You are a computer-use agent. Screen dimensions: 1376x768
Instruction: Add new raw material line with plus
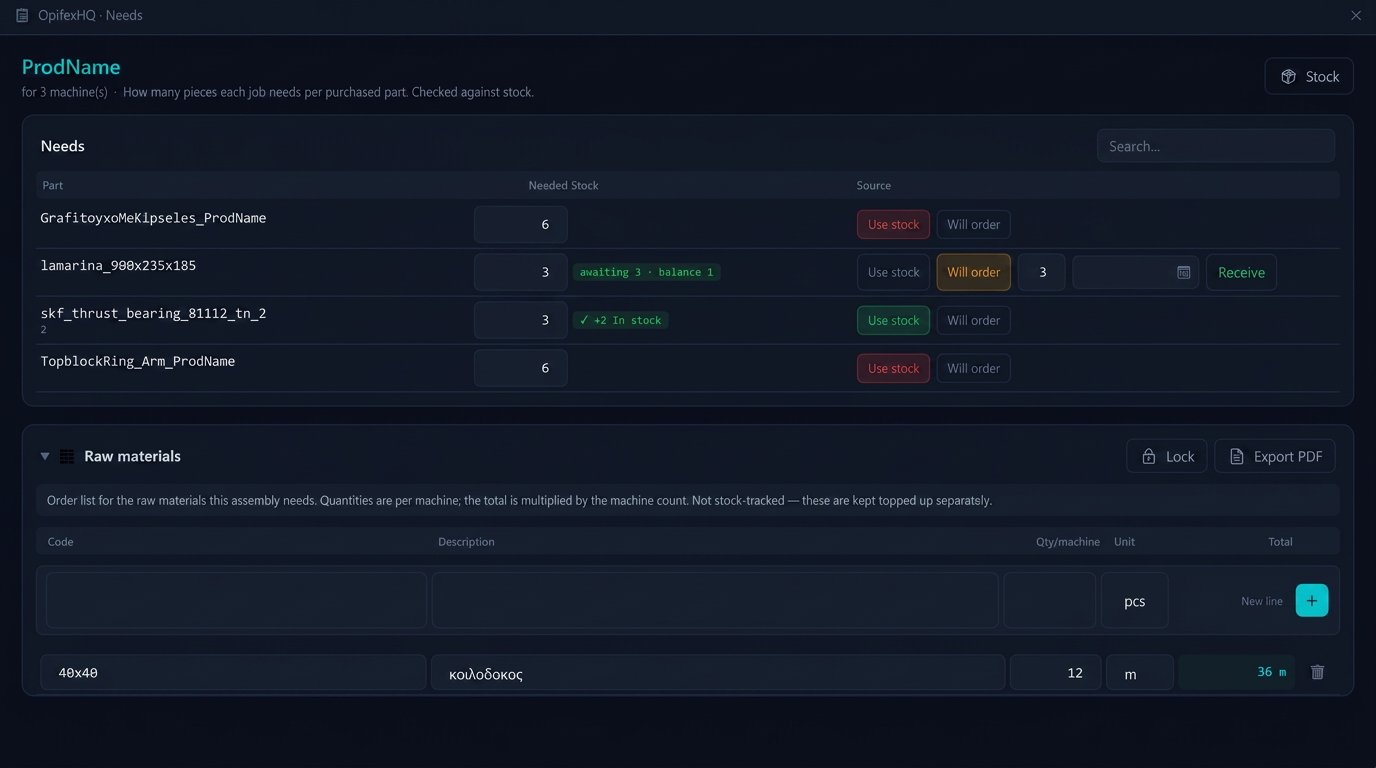tap(1312, 600)
